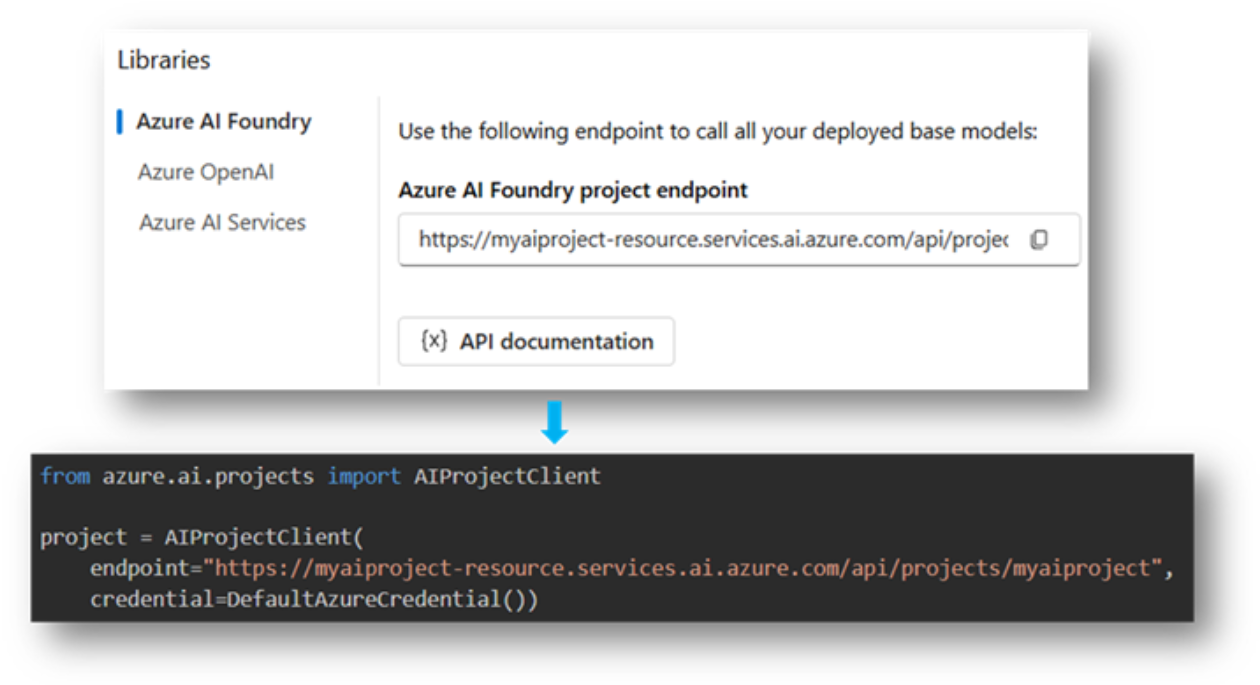Select the Azure AI Foundry library tab
This screenshot has height=685, width=1260.
(x=224, y=122)
